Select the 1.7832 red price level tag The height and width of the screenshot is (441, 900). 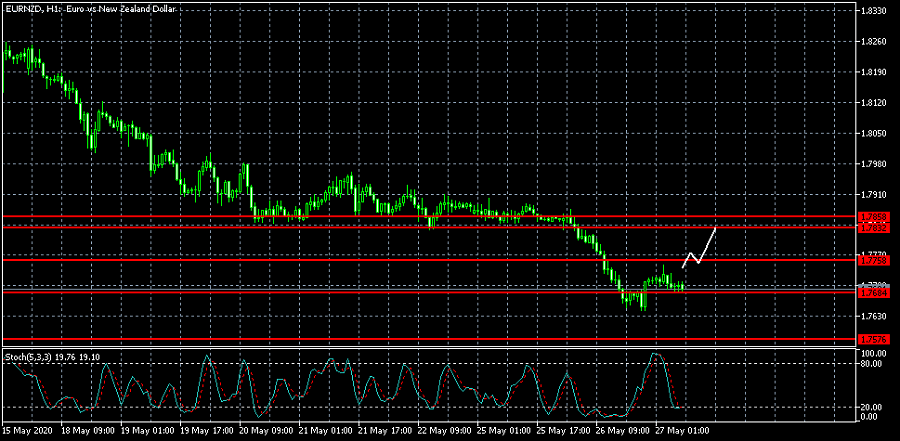[x=875, y=228]
